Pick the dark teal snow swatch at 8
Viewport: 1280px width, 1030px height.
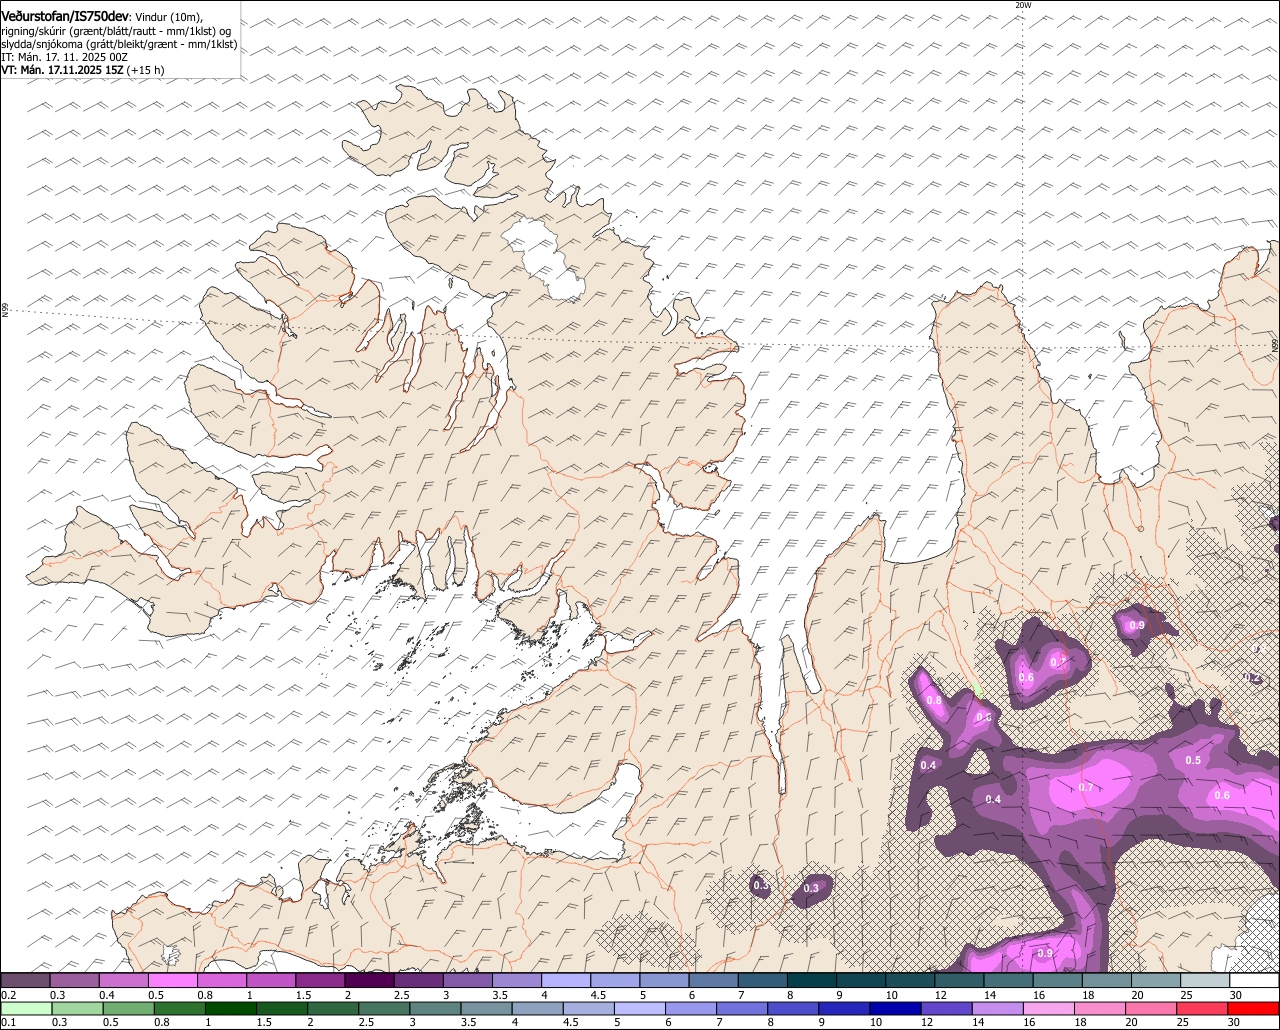[x=811, y=980]
